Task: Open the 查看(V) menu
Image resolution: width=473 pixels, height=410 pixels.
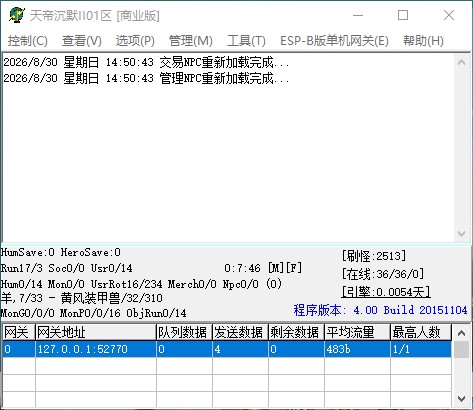Action: pyautogui.click(x=82, y=41)
